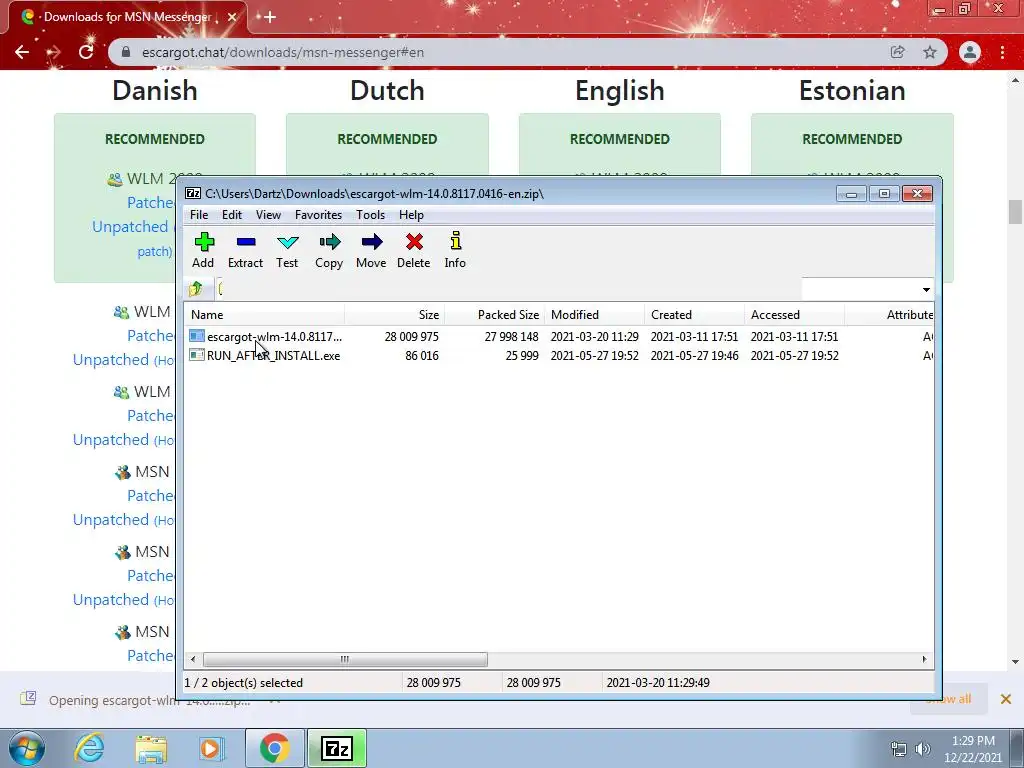This screenshot has height=768, width=1024.
Task: Extract files using the Extract toolbar icon
Action: tap(246, 251)
